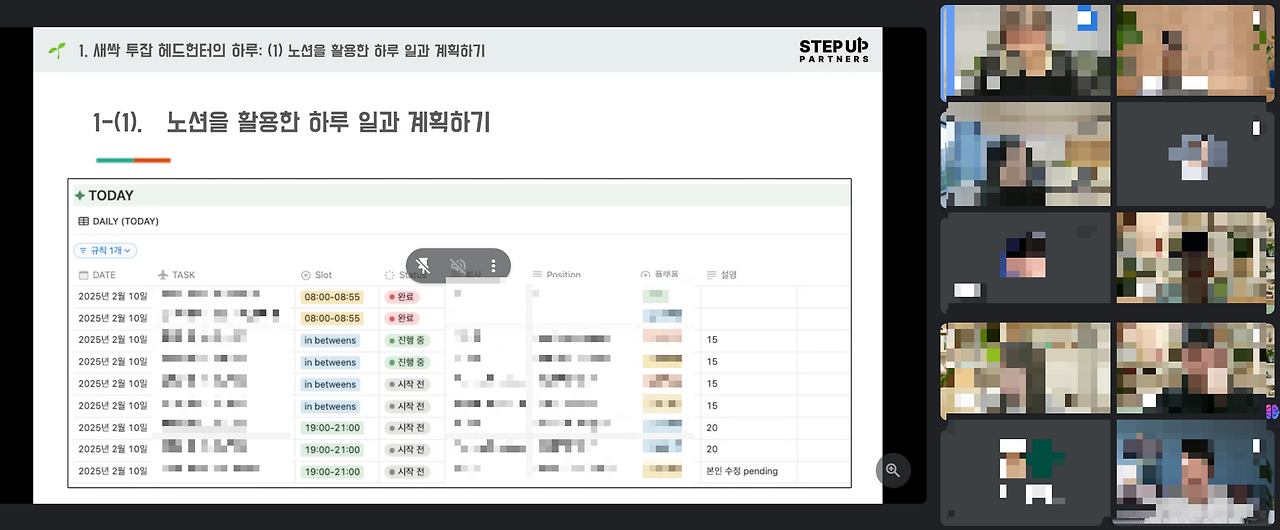
Task: Click the magnifier zoom button on the presentation
Action: tap(893, 470)
